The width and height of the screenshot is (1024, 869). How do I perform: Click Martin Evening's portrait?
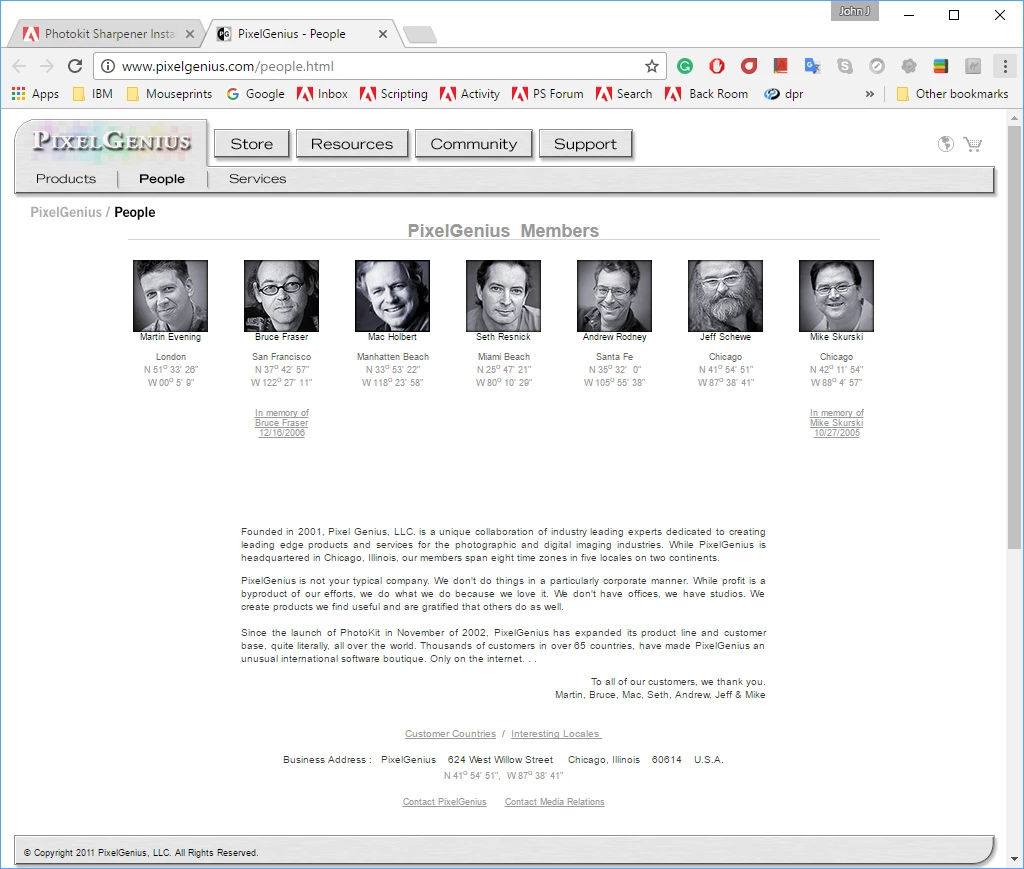click(170, 296)
